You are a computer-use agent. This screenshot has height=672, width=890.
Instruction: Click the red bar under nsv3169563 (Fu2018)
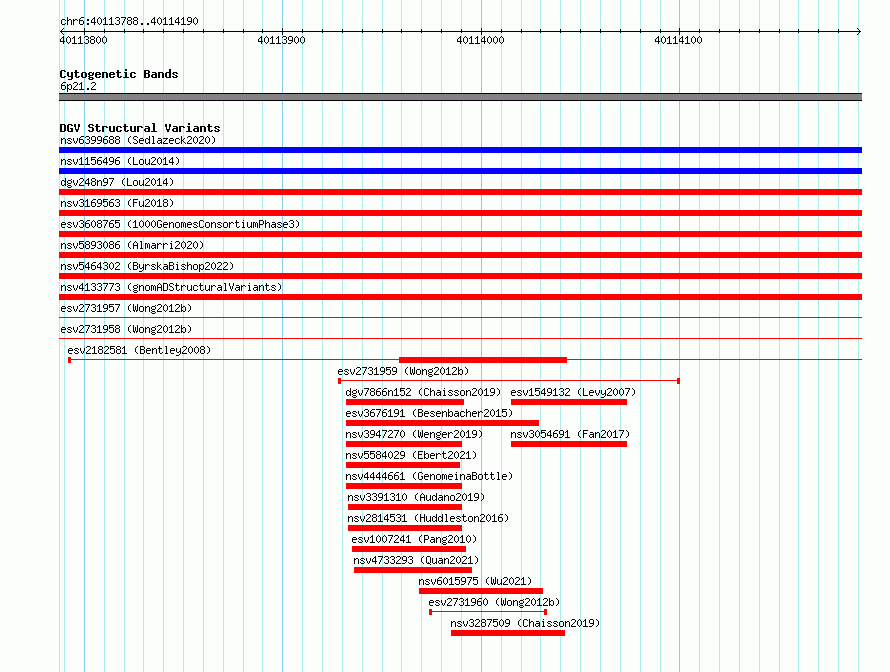pyautogui.click(x=460, y=213)
